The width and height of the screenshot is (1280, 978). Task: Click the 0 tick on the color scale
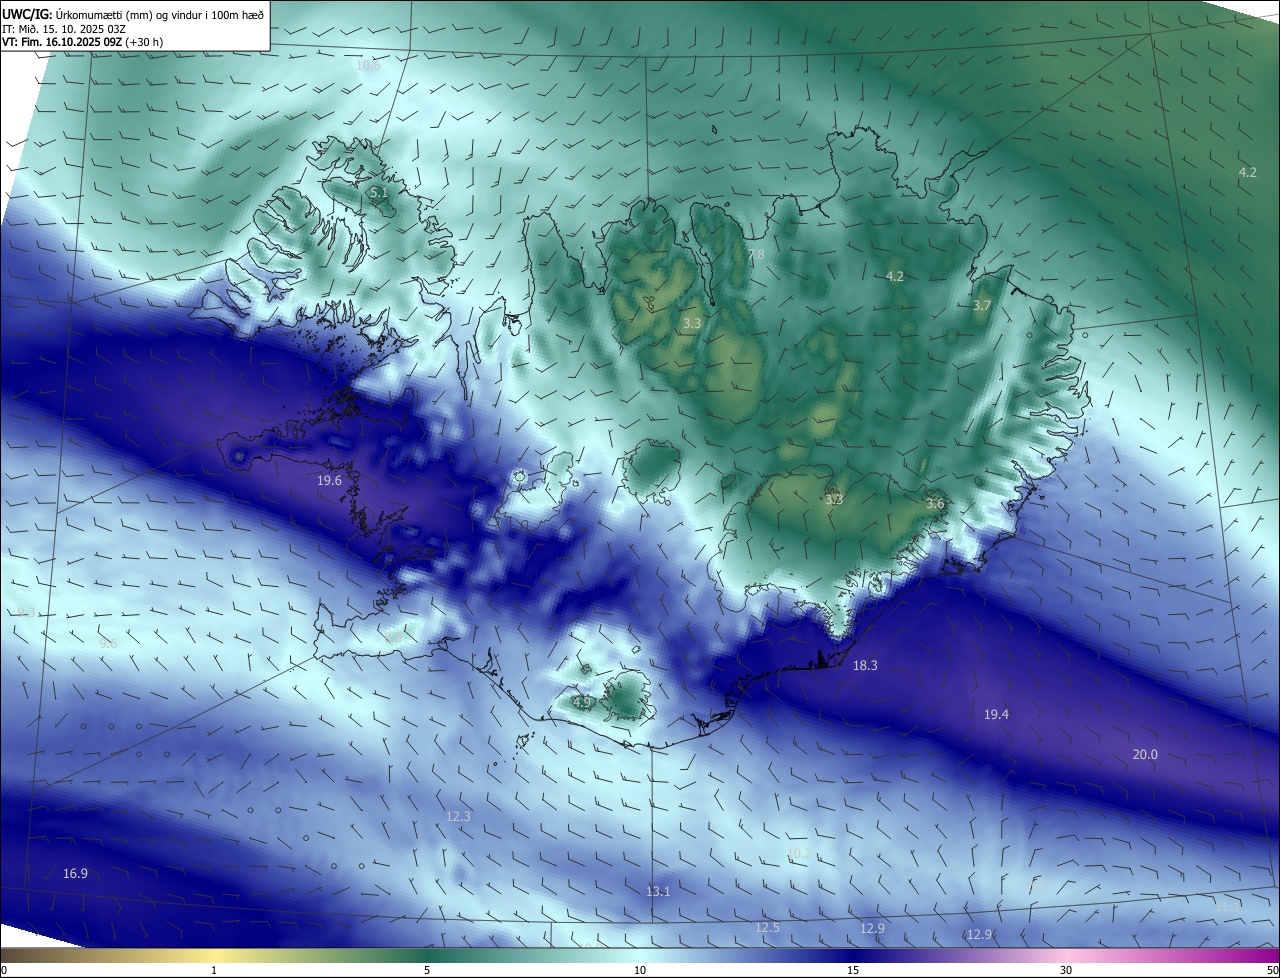(4, 970)
